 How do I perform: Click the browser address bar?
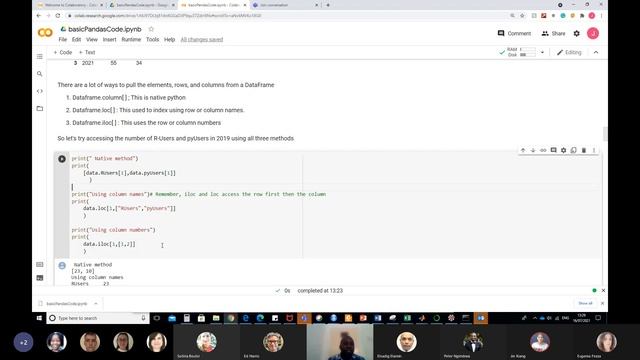coord(286,16)
